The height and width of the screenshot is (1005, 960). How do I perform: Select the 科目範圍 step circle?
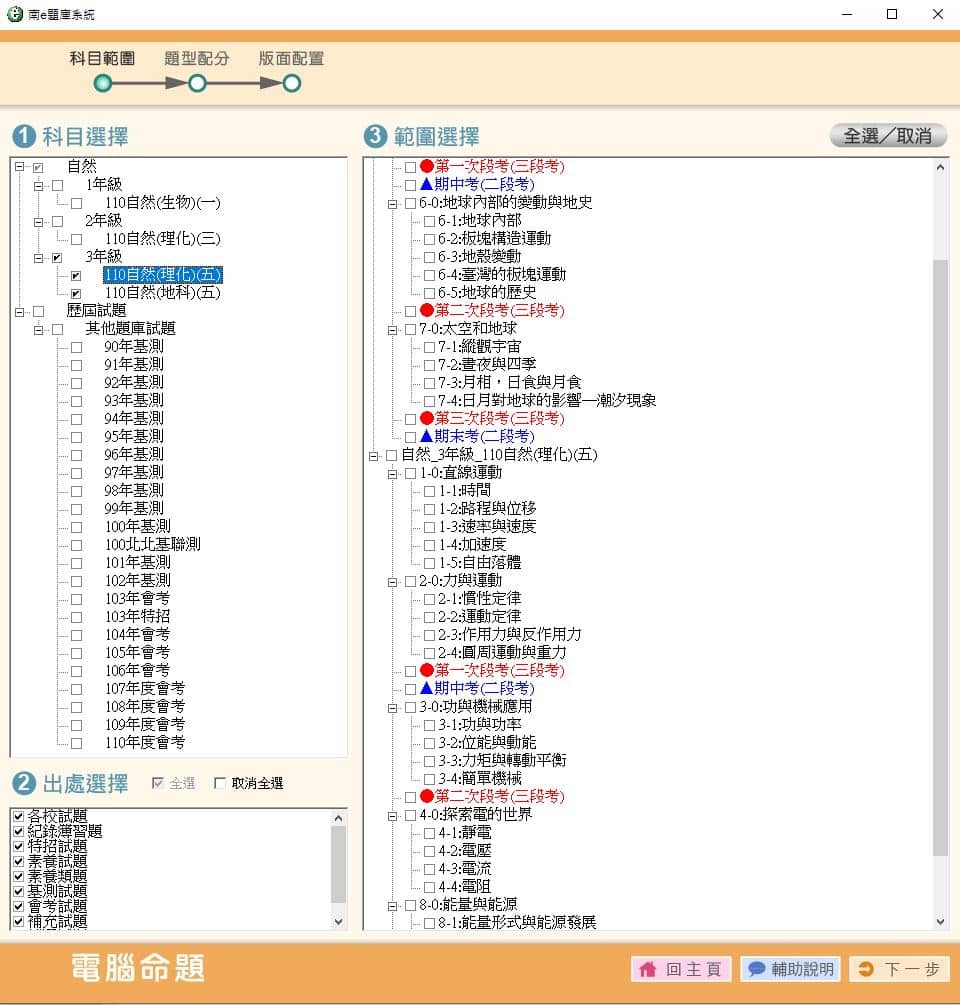(103, 83)
